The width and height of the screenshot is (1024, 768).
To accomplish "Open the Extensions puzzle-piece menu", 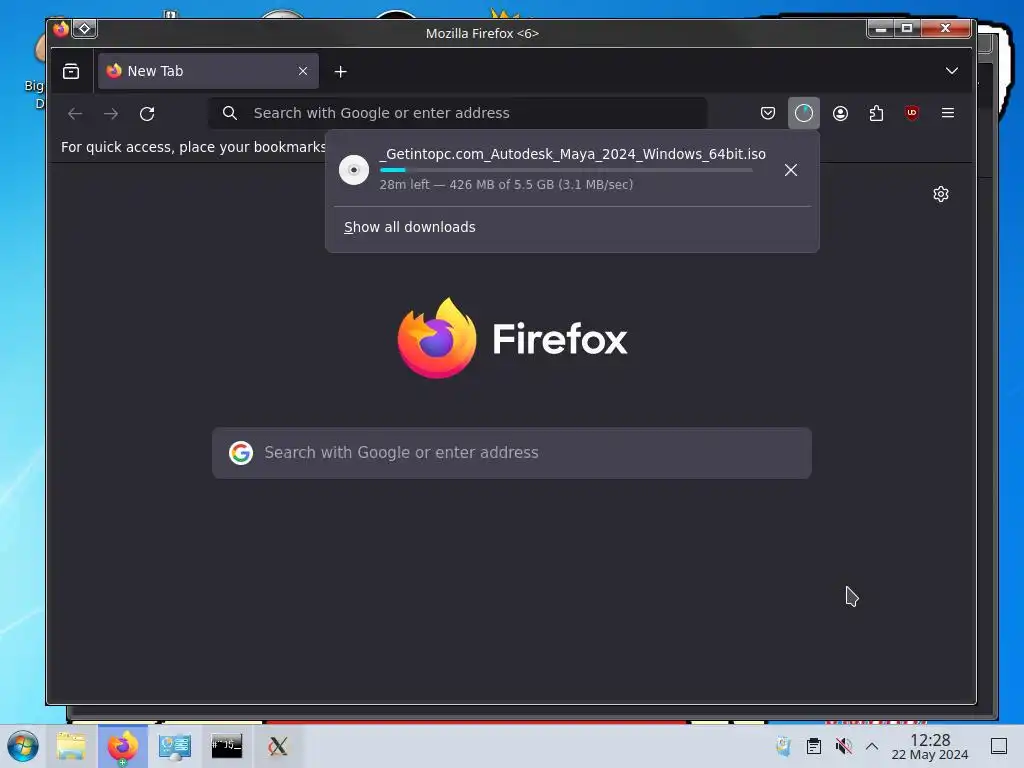I will [x=876, y=113].
